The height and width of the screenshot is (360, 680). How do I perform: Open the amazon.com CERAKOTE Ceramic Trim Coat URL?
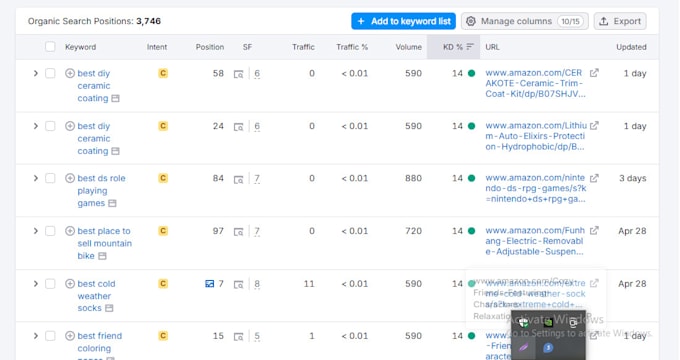(x=536, y=83)
